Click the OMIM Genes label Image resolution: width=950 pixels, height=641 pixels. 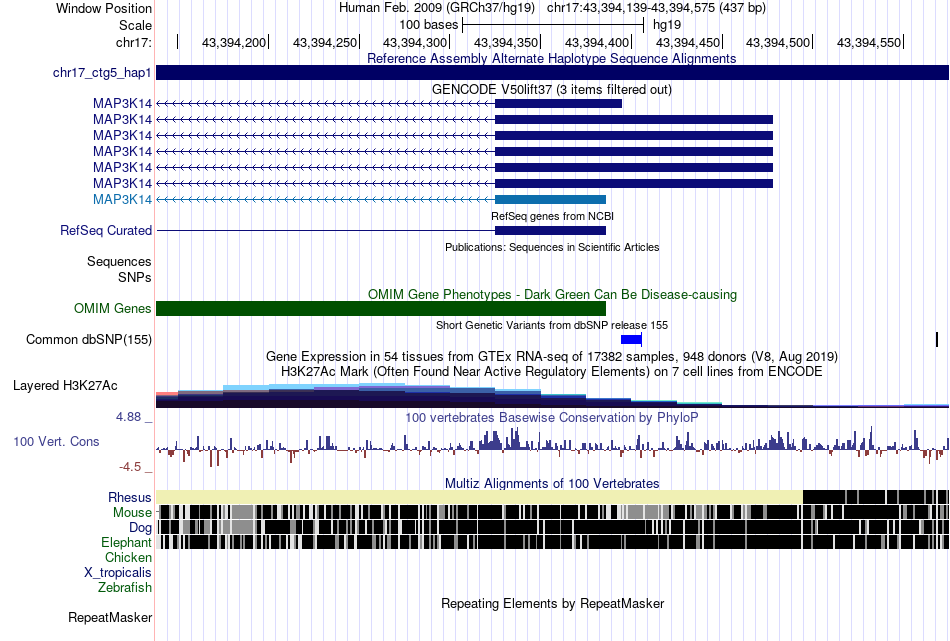pyautogui.click(x=113, y=308)
